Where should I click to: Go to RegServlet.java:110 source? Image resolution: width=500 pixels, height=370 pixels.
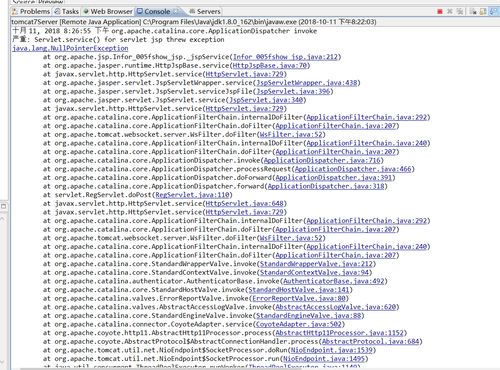(x=192, y=195)
